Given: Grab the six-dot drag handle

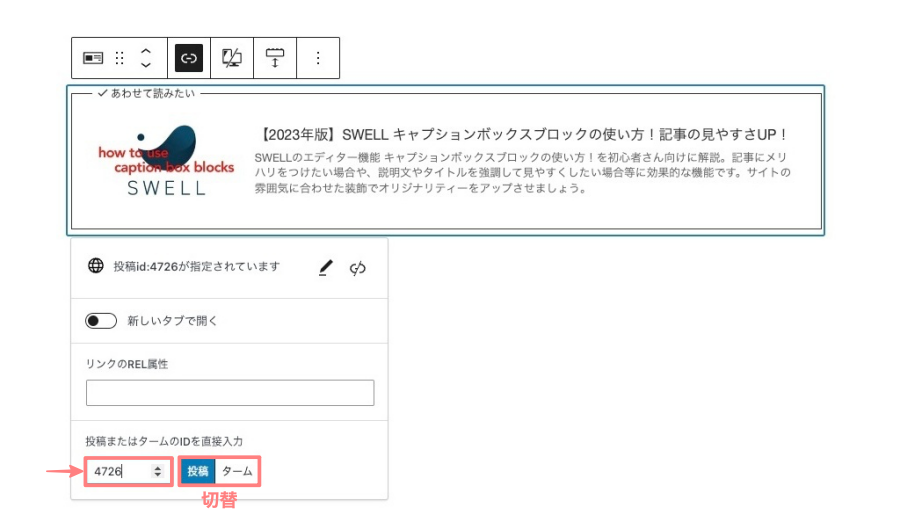Looking at the screenshot, I should (x=120, y=58).
